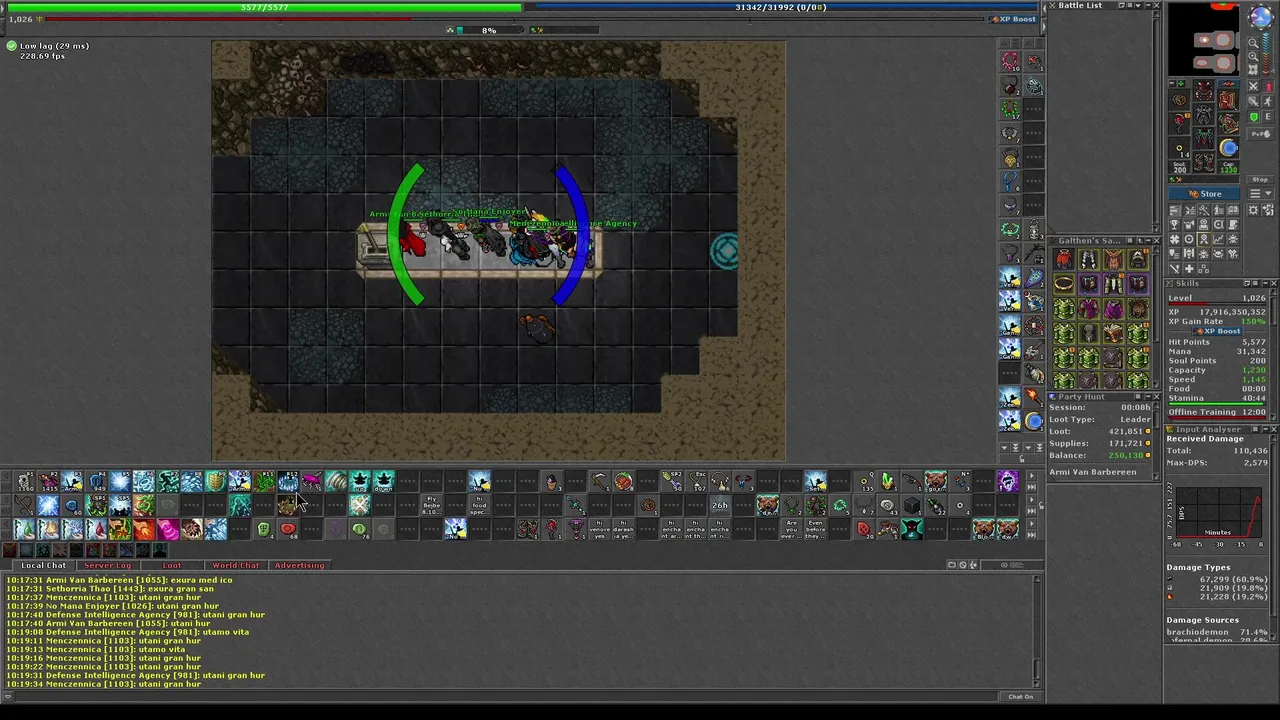Click the icon right of the gear
1280x720 pixels.
tap(1269, 210)
